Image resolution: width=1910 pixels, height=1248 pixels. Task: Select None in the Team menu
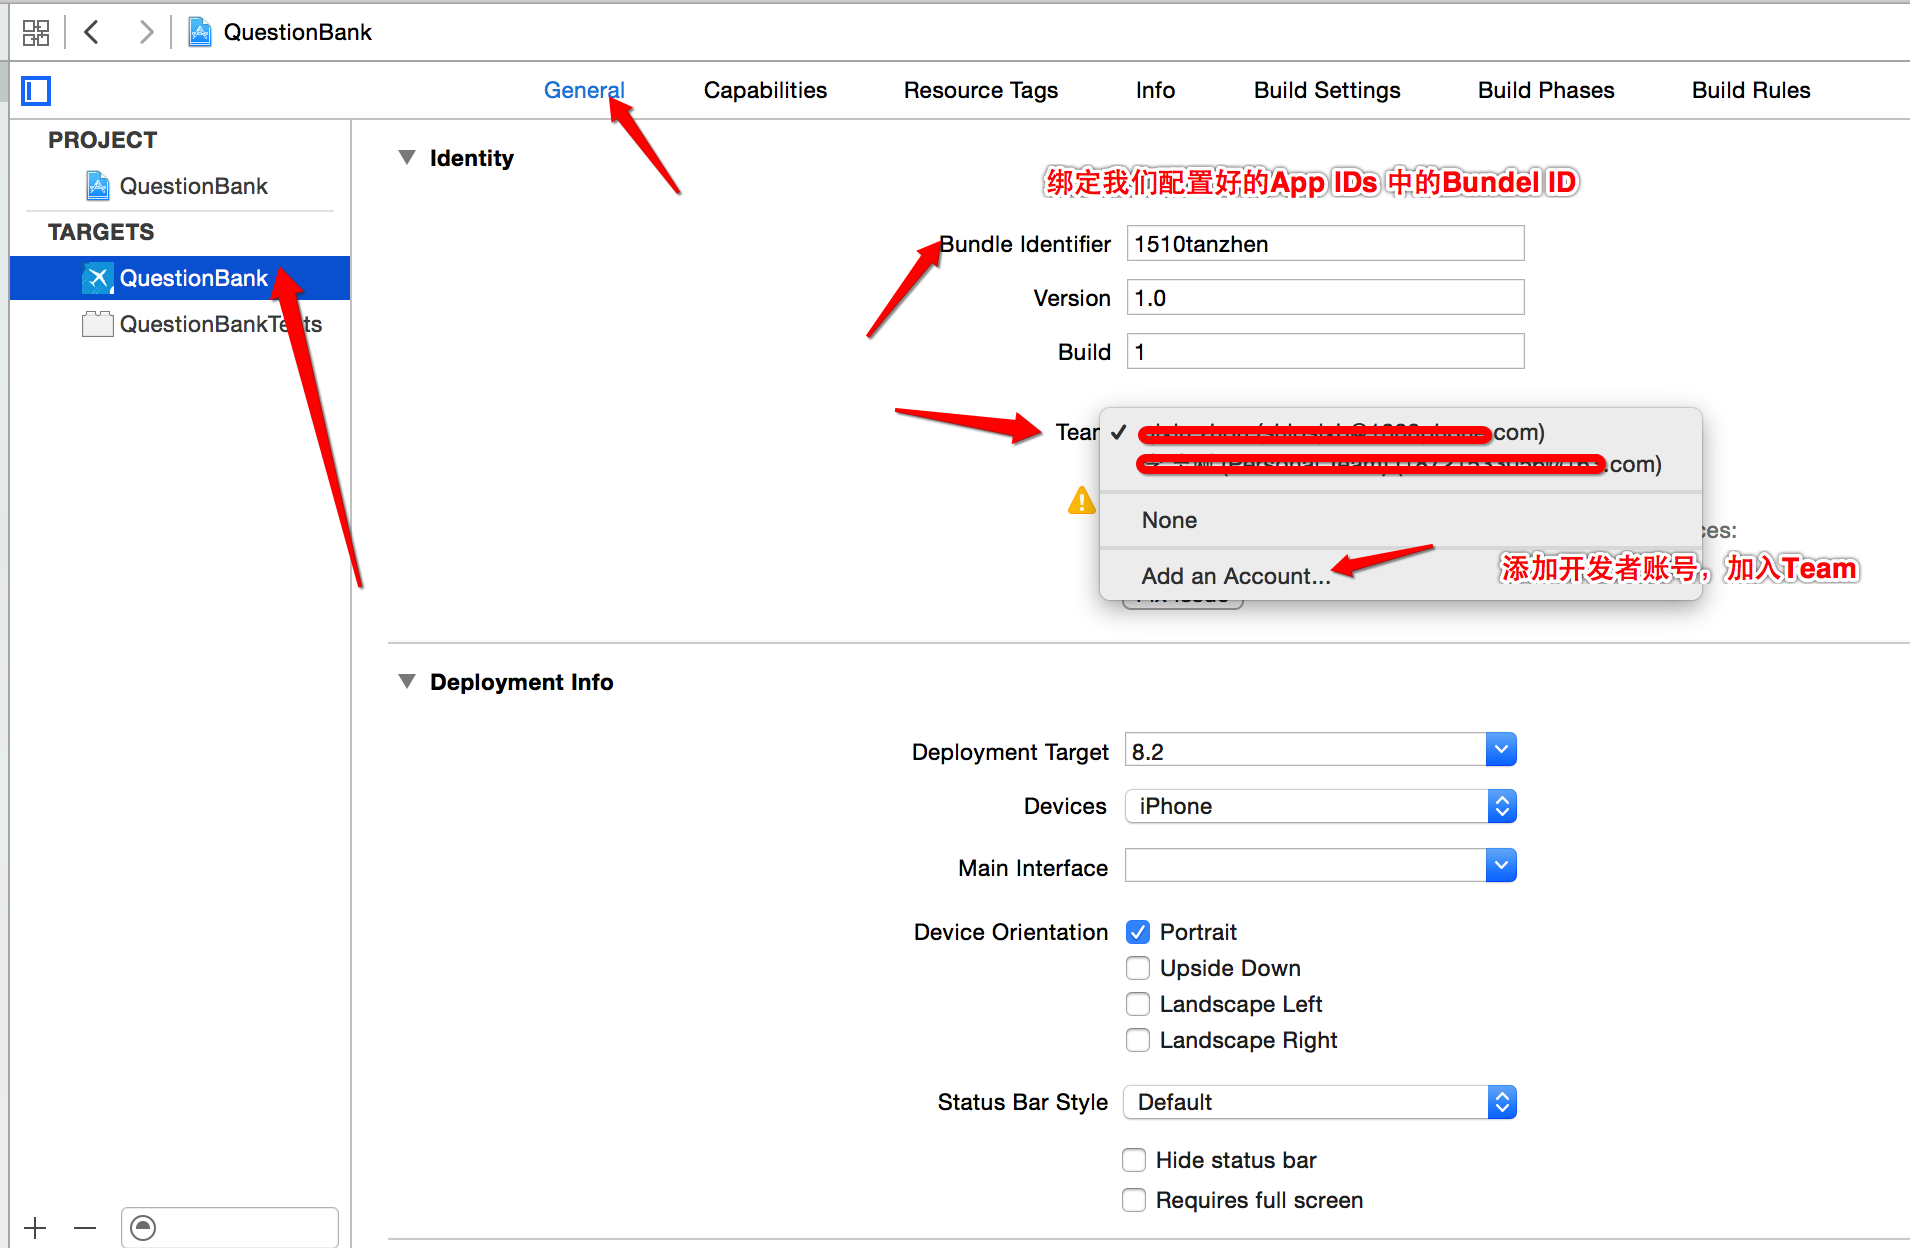point(1400,520)
